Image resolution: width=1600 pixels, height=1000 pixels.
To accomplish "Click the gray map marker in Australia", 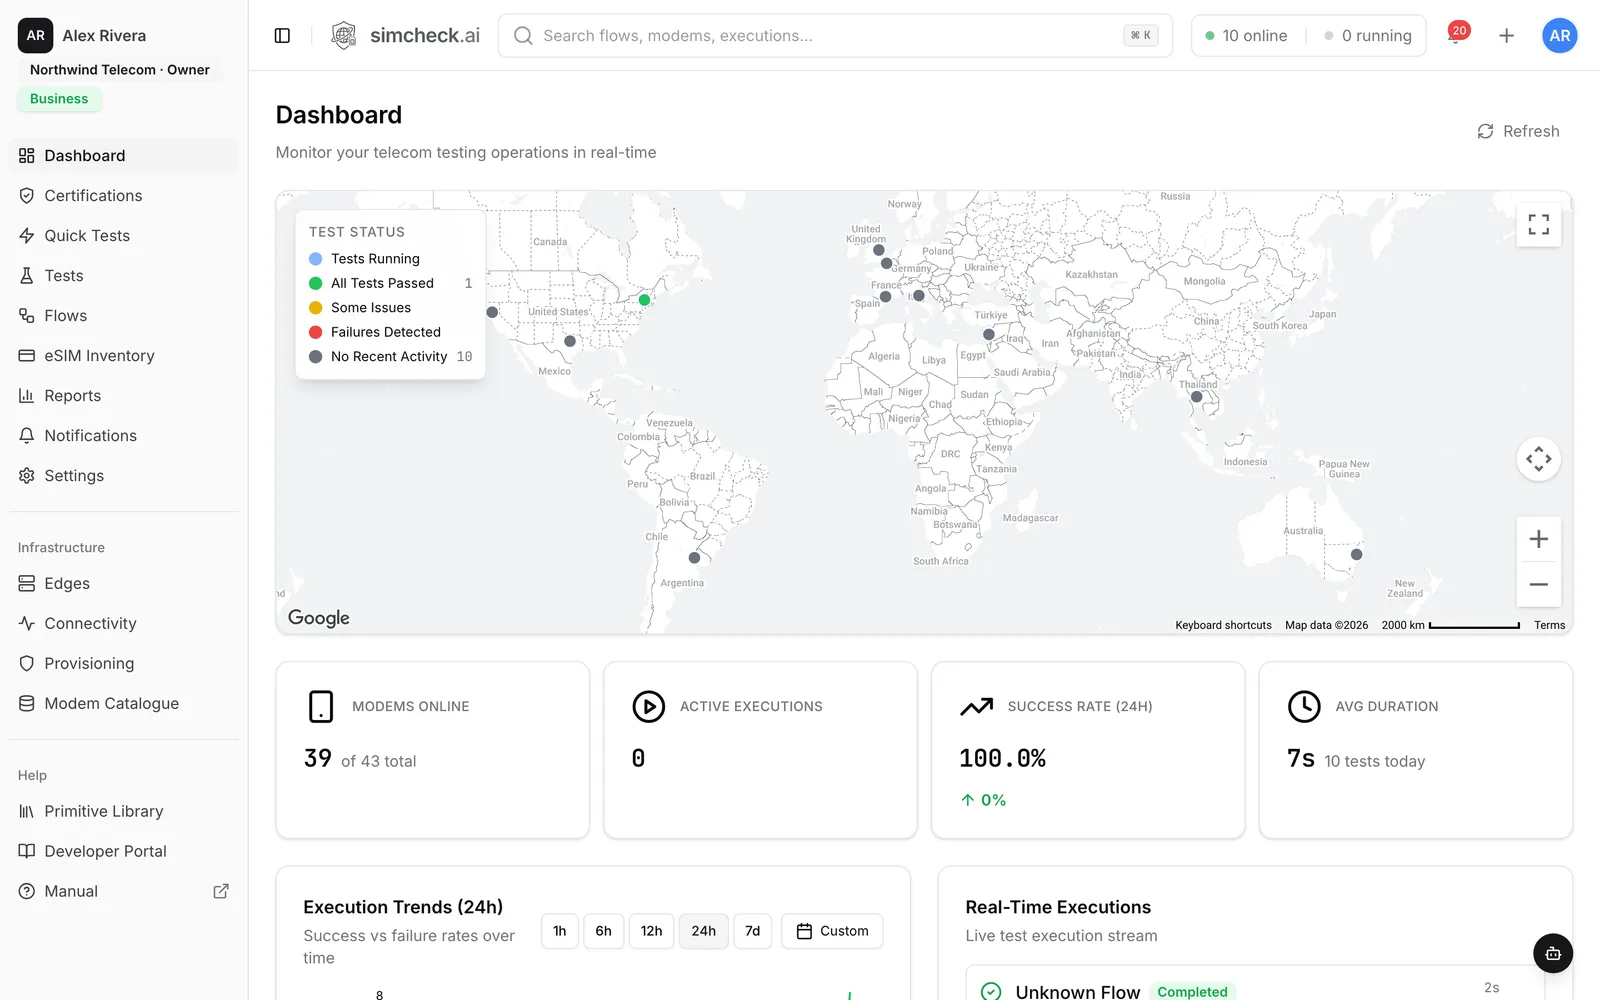I will 1356,554.
